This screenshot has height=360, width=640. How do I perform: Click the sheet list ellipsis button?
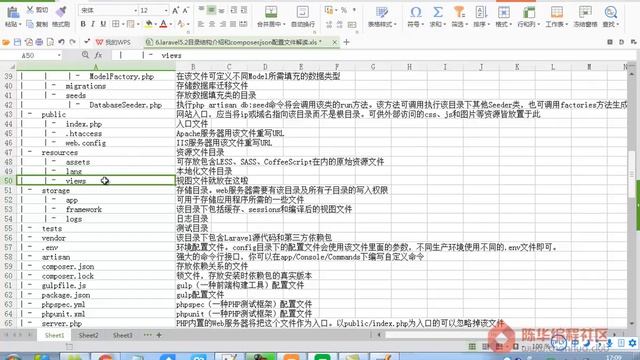(147, 335)
